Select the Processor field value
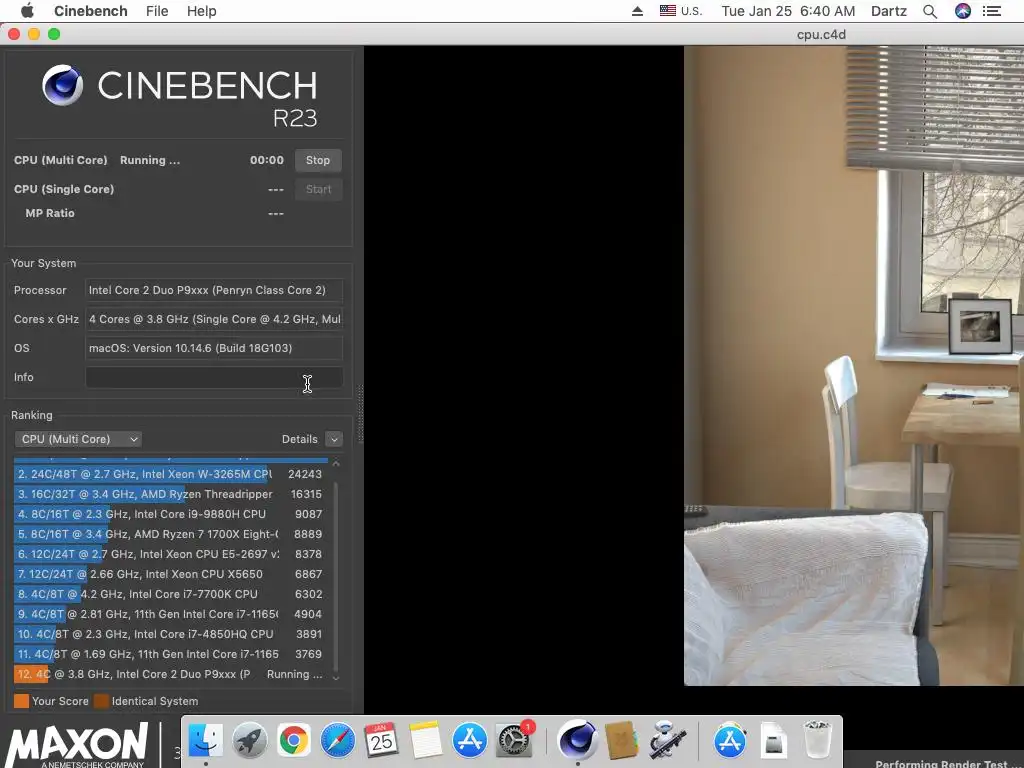Image resolution: width=1024 pixels, height=768 pixels. (214, 291)
